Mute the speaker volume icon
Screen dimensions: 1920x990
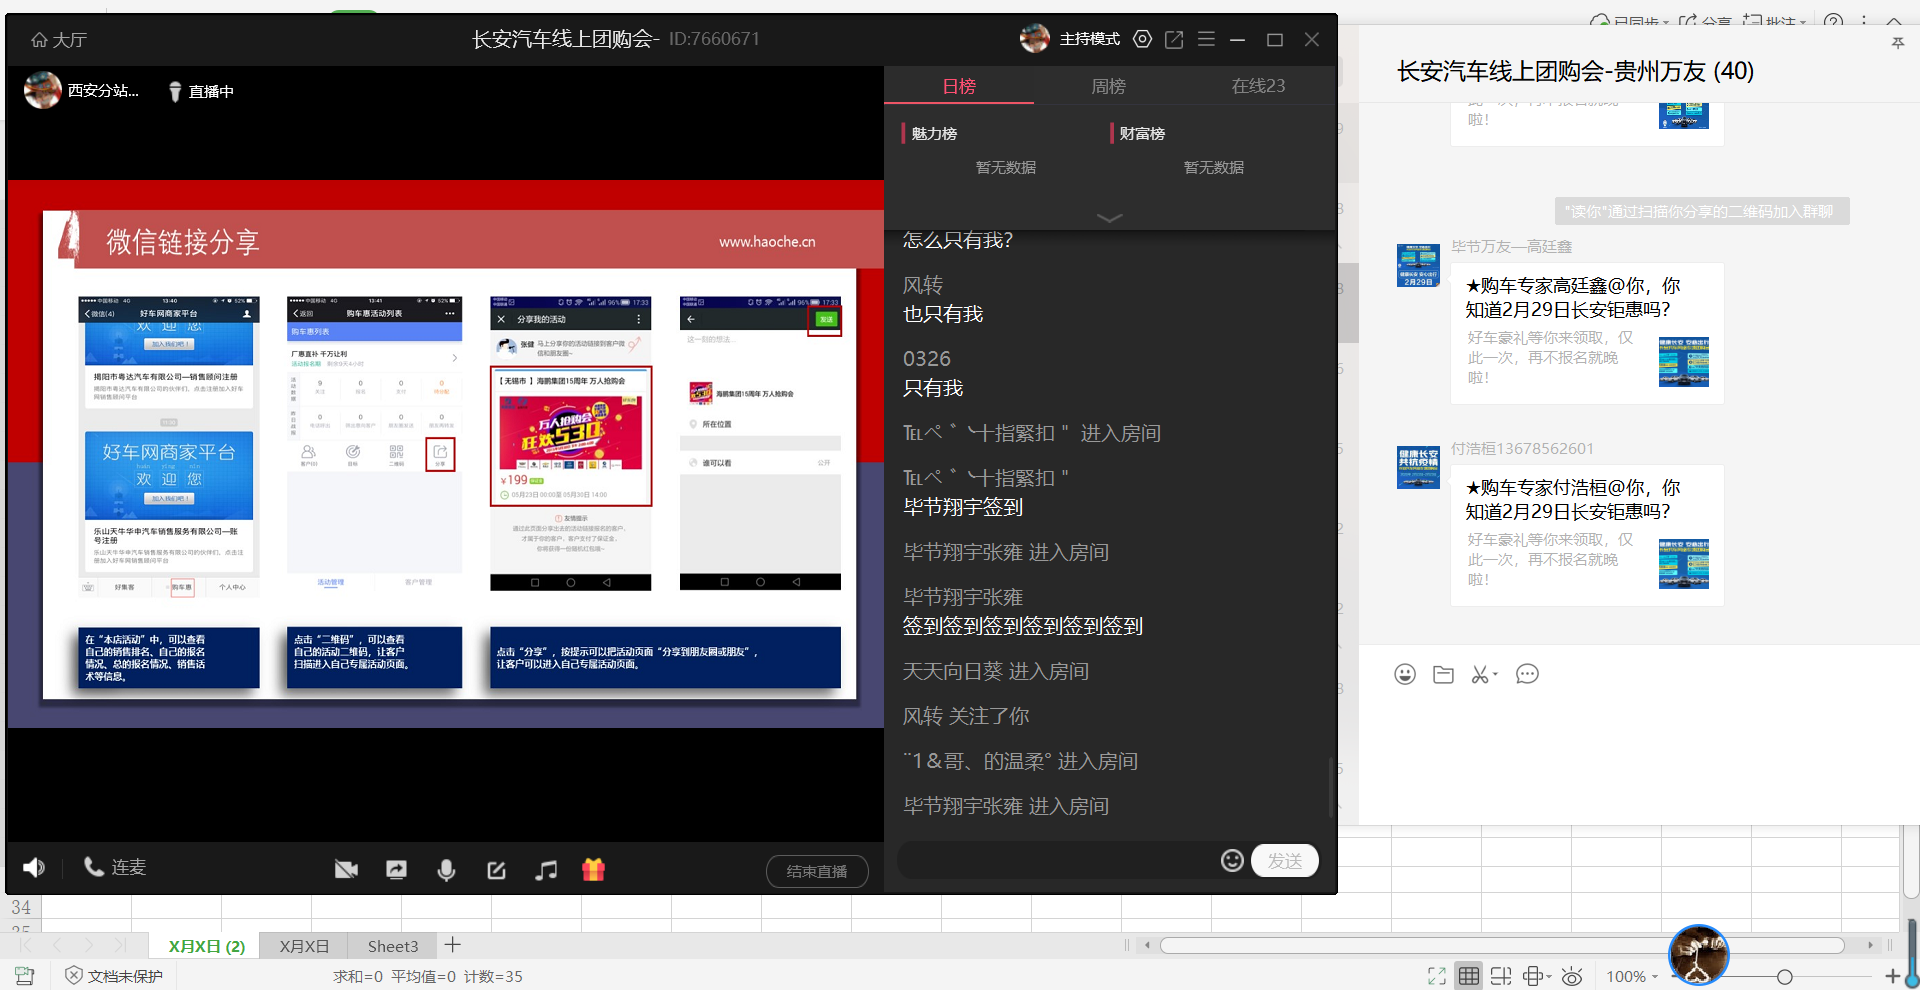(x=34, y=868)
